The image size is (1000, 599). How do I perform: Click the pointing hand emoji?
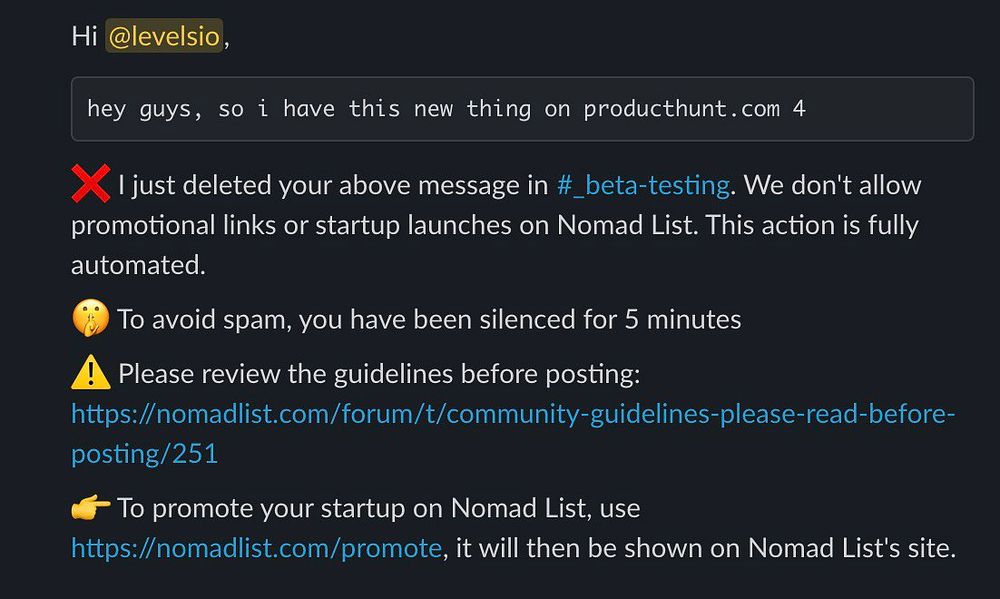[91, 508]
